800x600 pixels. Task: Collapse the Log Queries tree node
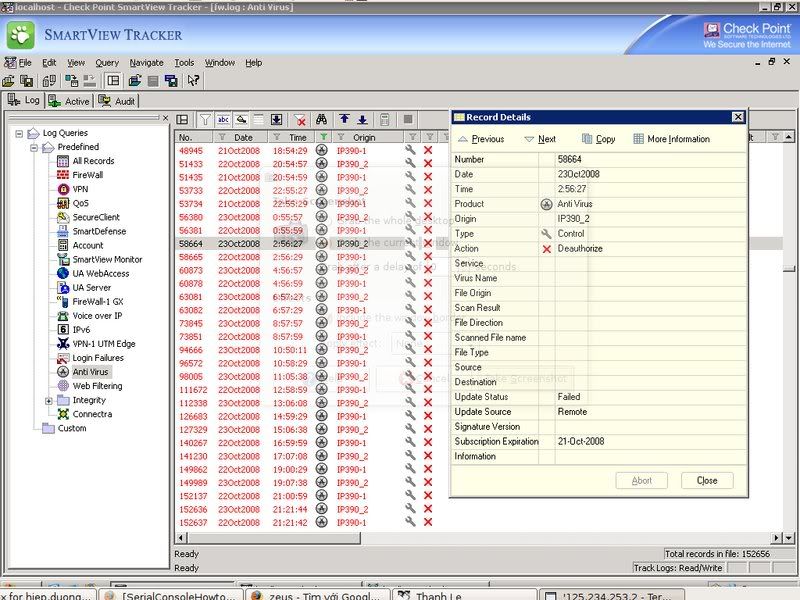pos(19,134)
